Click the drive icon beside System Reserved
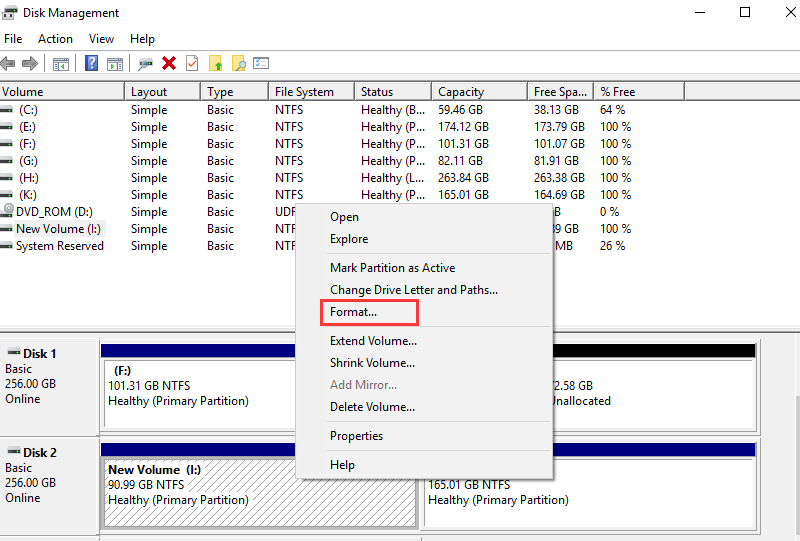The width and height of the screenshot is (800, 541). coord(7,246)
